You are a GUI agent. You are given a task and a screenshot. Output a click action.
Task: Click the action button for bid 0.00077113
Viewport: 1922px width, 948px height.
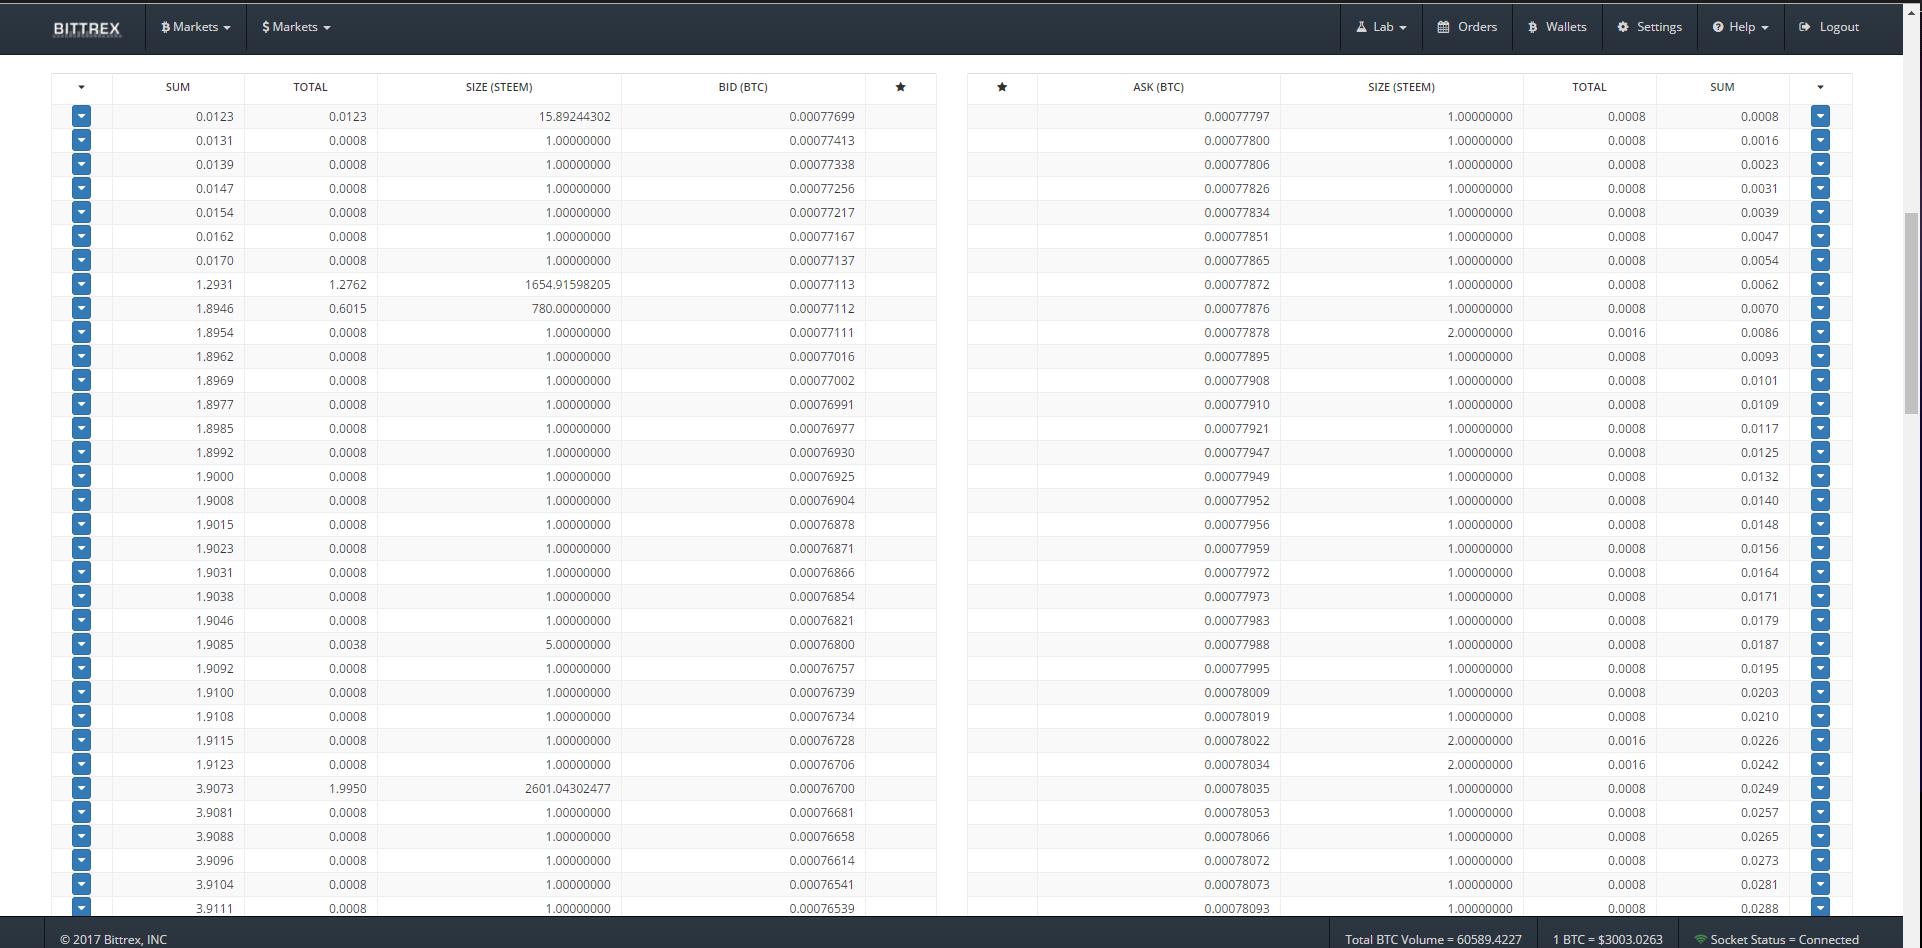tap(82, 284)
